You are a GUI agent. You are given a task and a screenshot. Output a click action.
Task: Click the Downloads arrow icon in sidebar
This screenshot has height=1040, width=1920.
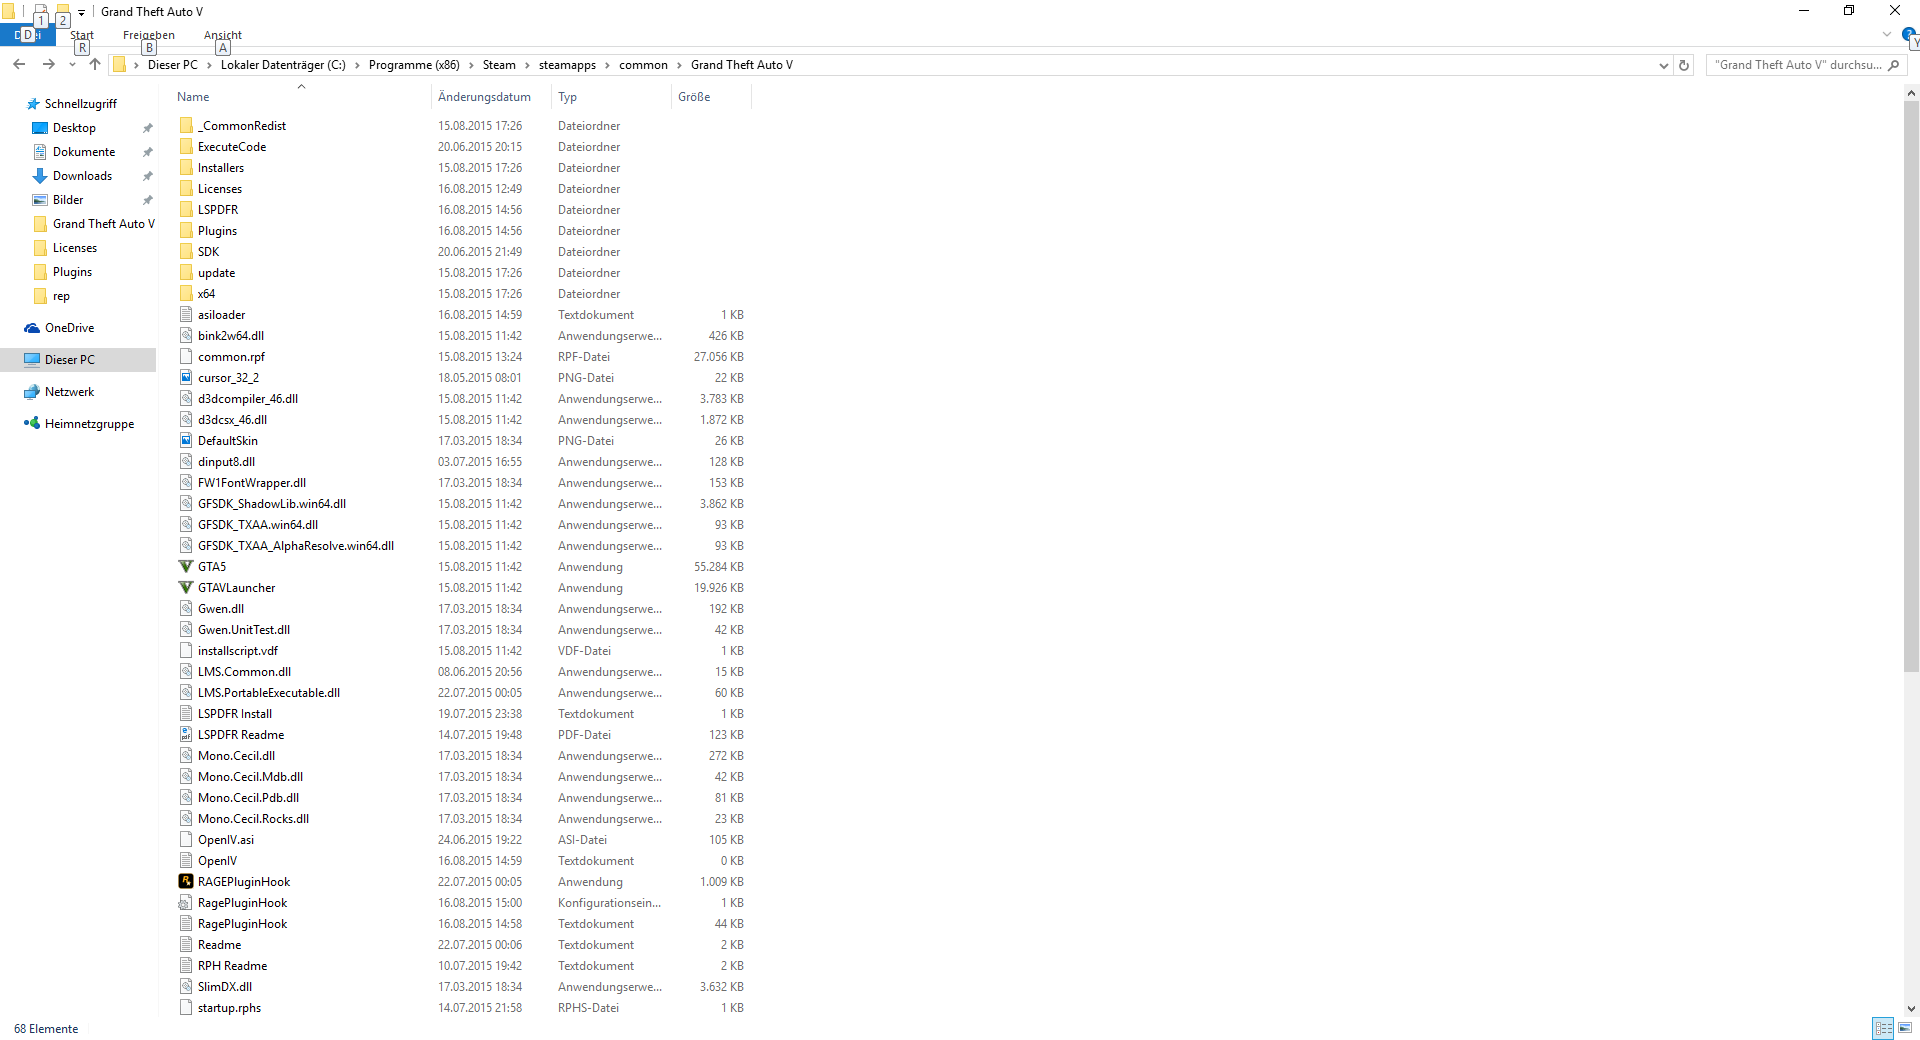click(40, 176)
